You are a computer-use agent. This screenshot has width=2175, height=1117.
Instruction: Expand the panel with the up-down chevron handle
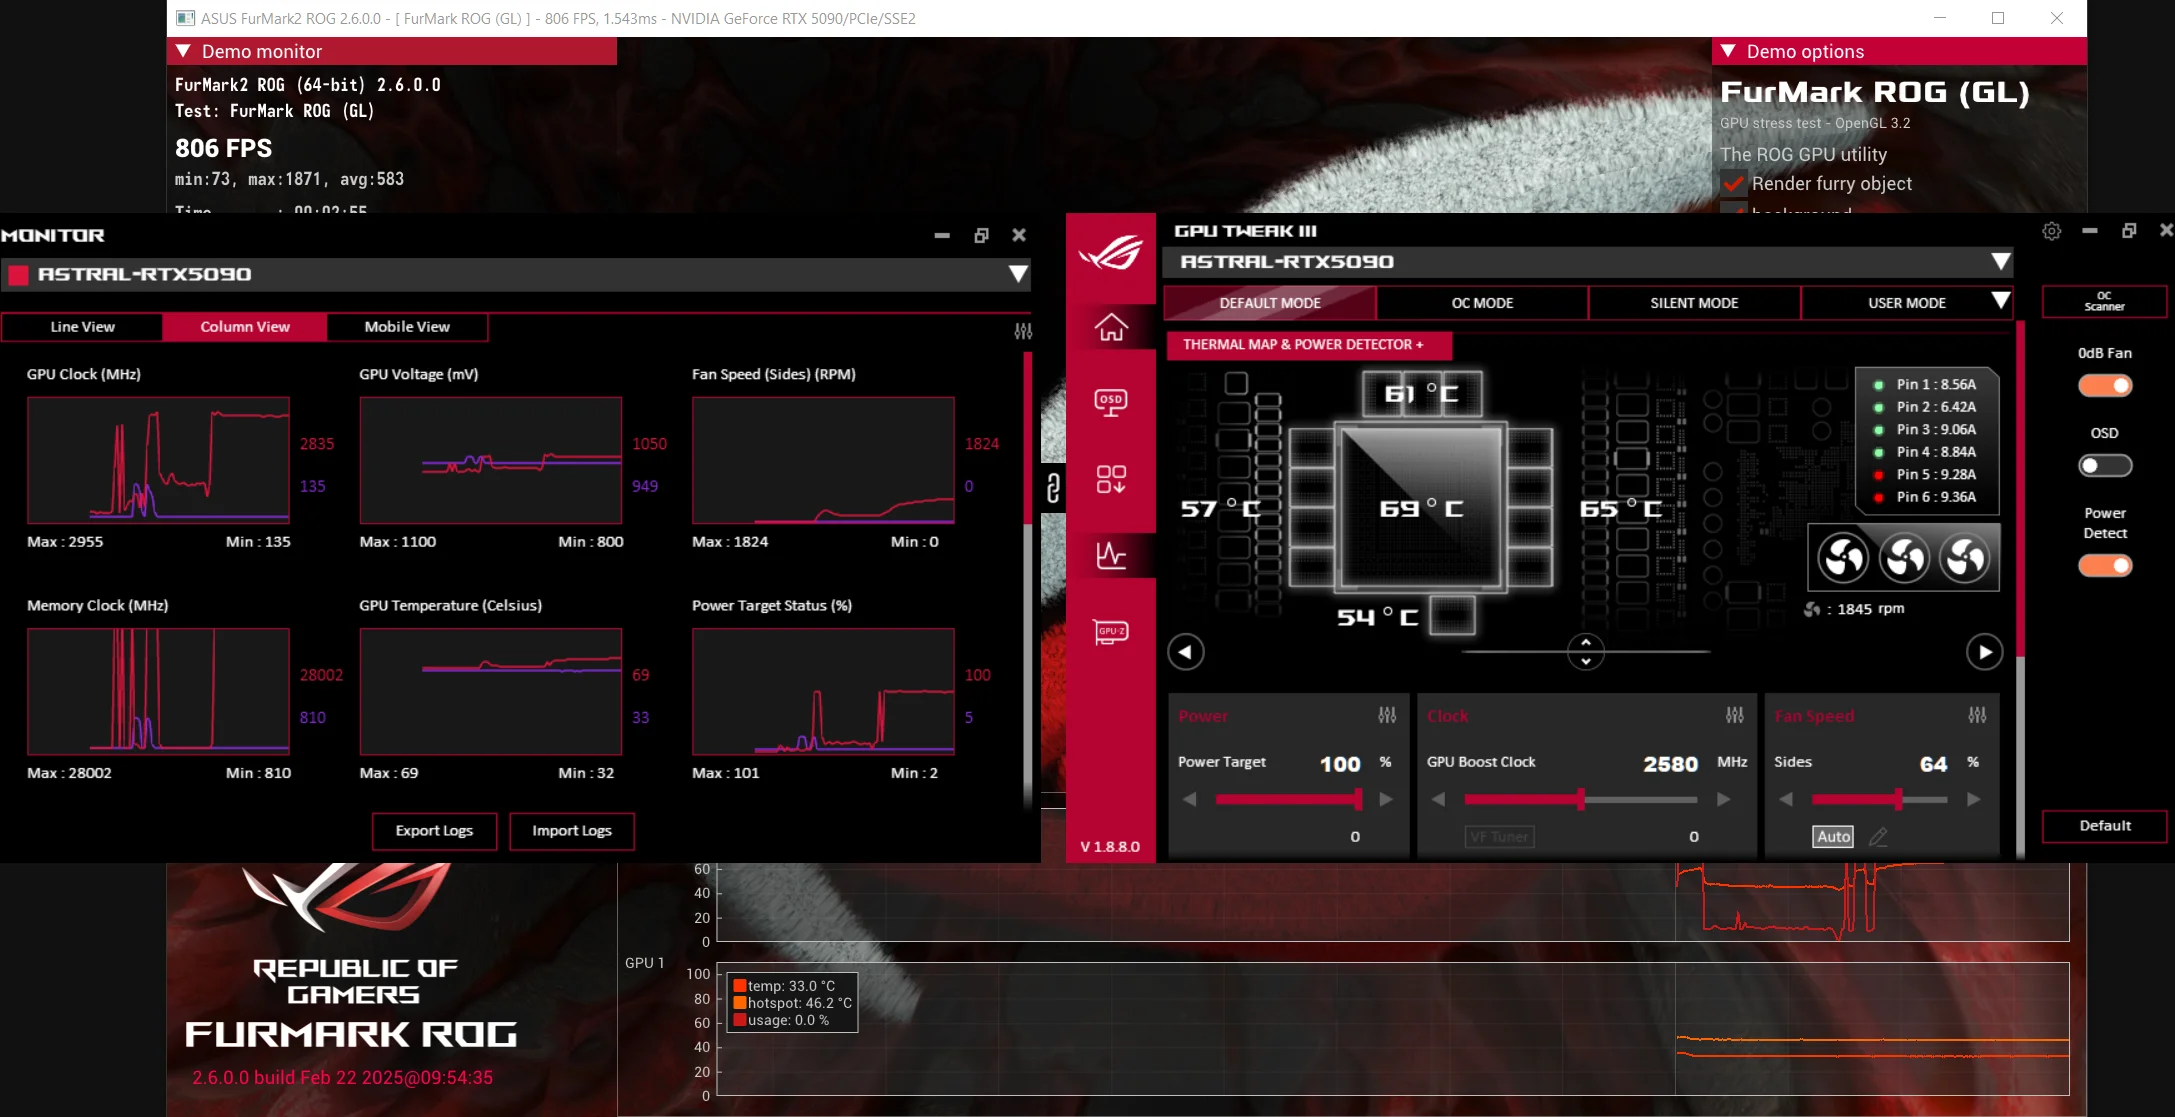tap(1586, 652)
